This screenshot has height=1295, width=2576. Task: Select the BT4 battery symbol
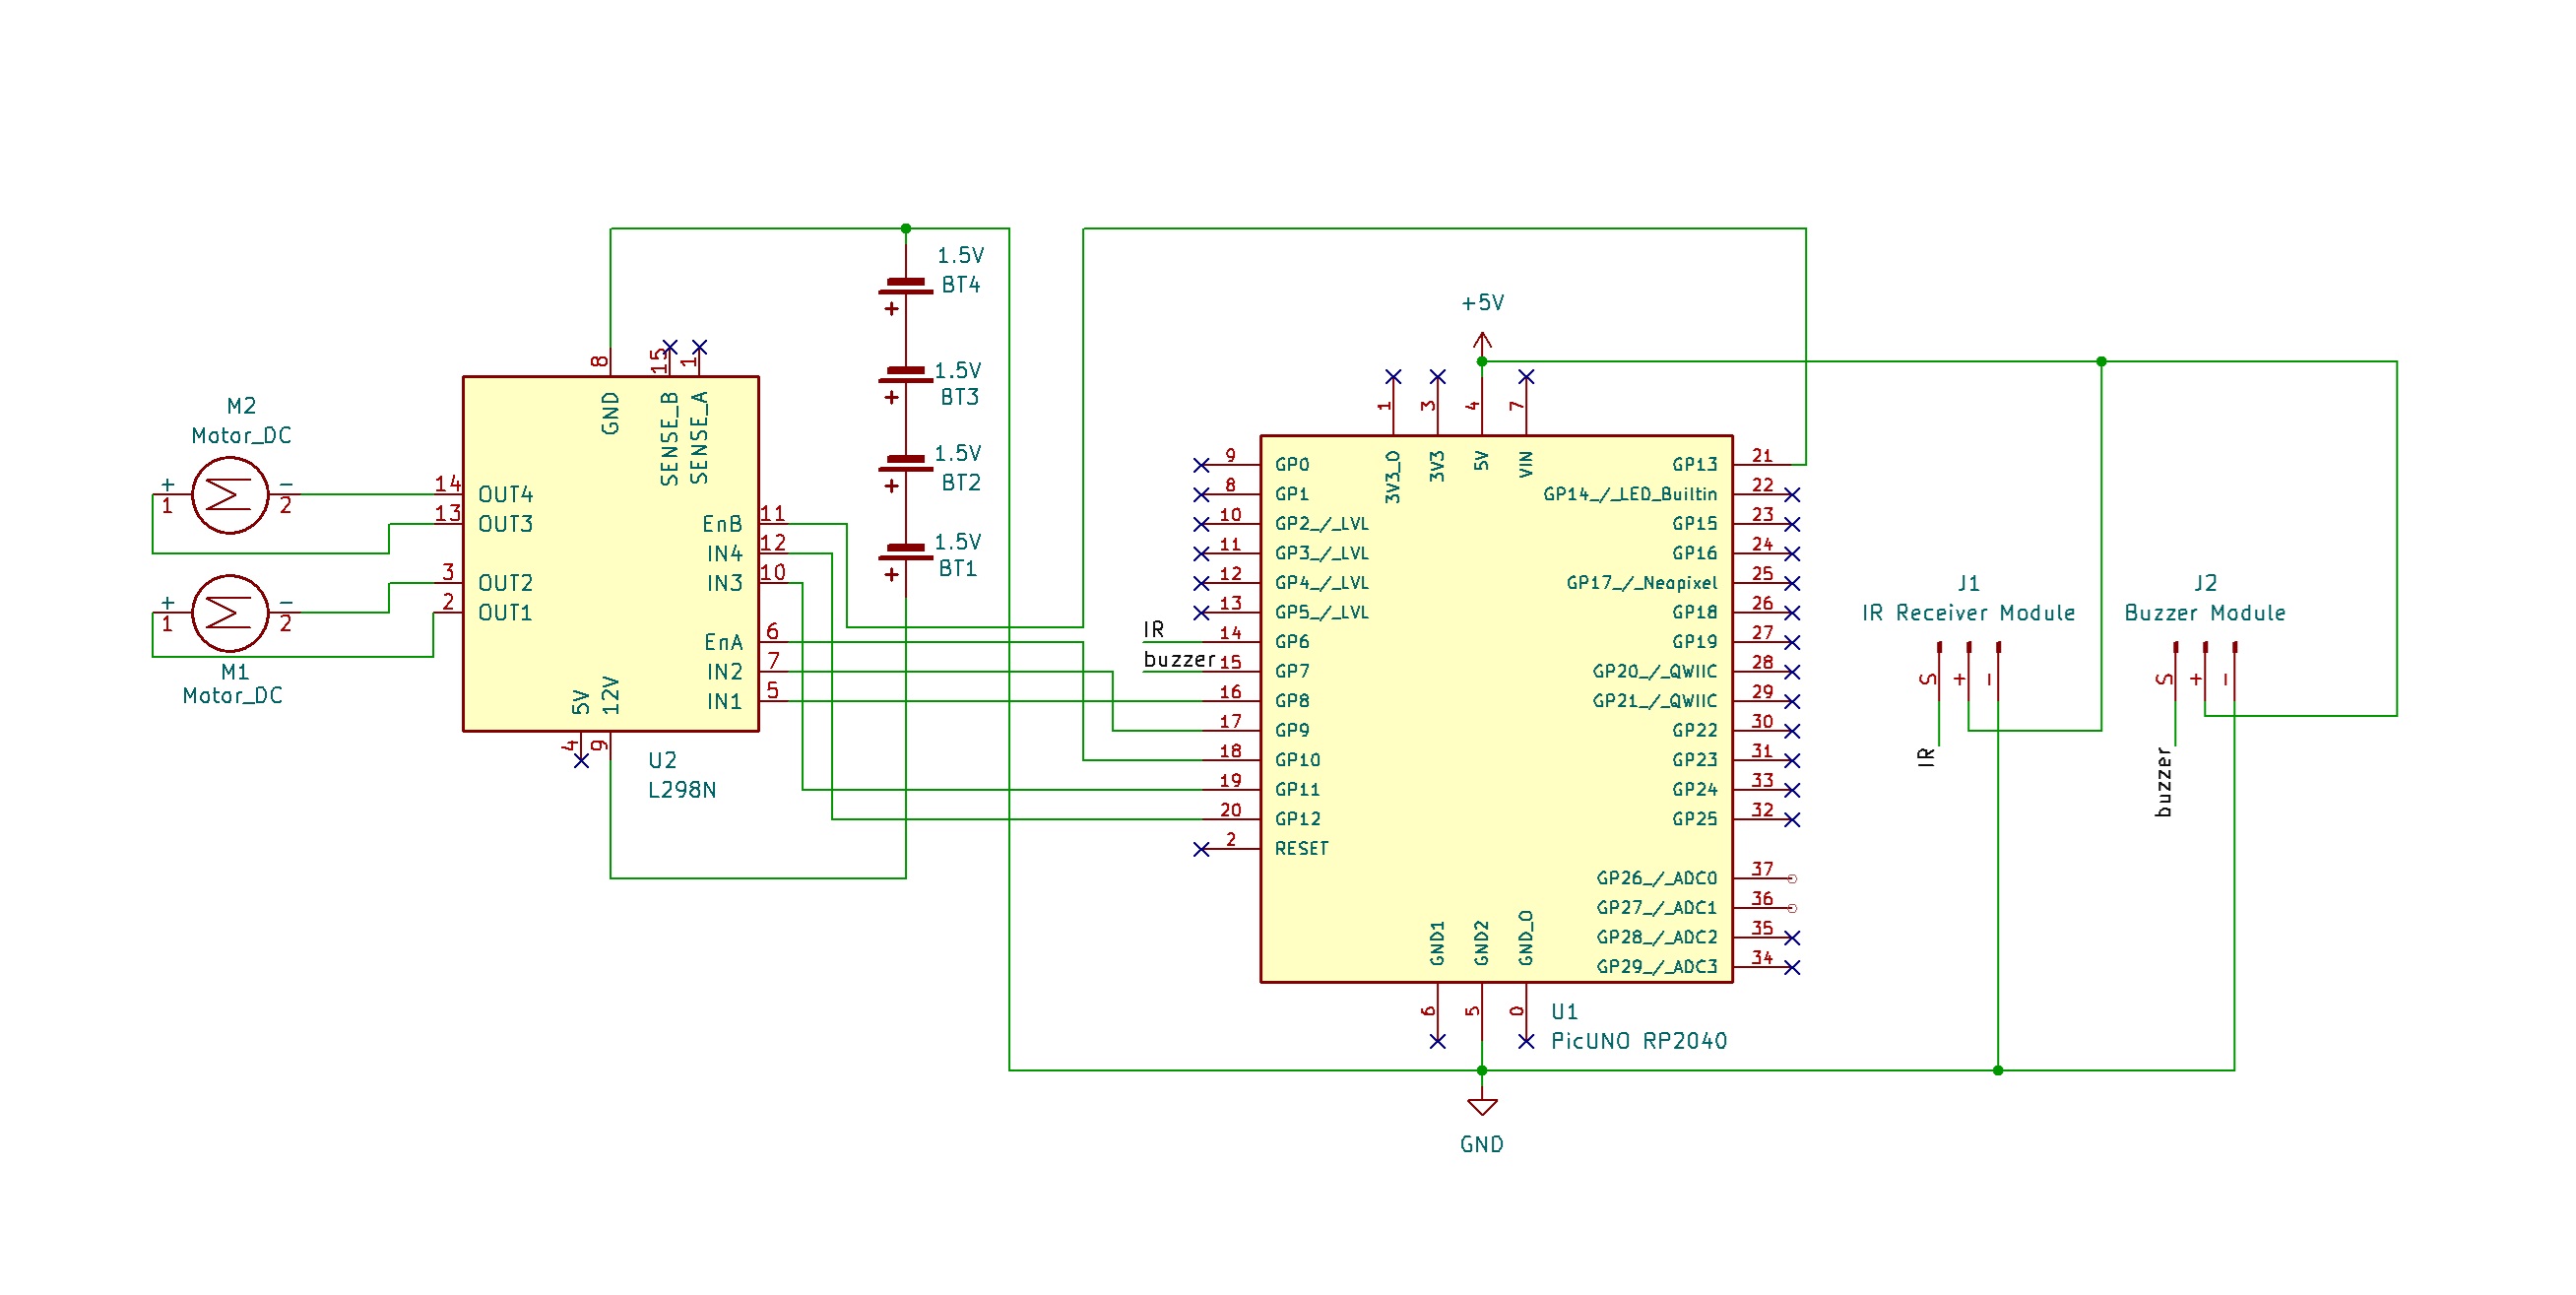pos(905,287)
